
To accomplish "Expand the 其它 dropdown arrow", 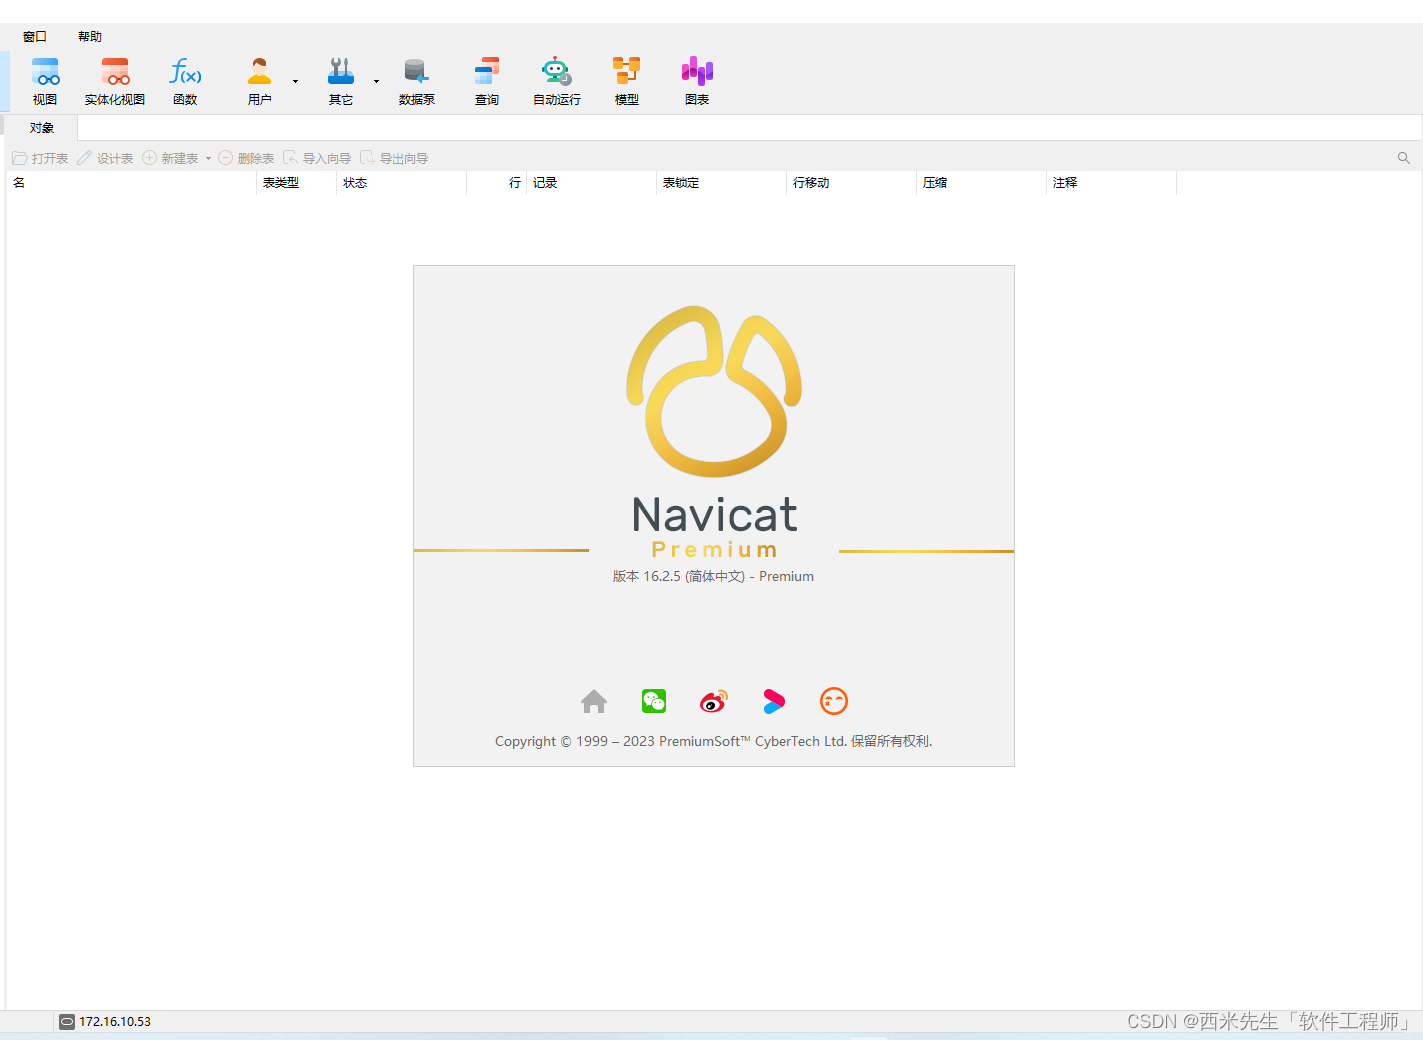I will (376, 80).
